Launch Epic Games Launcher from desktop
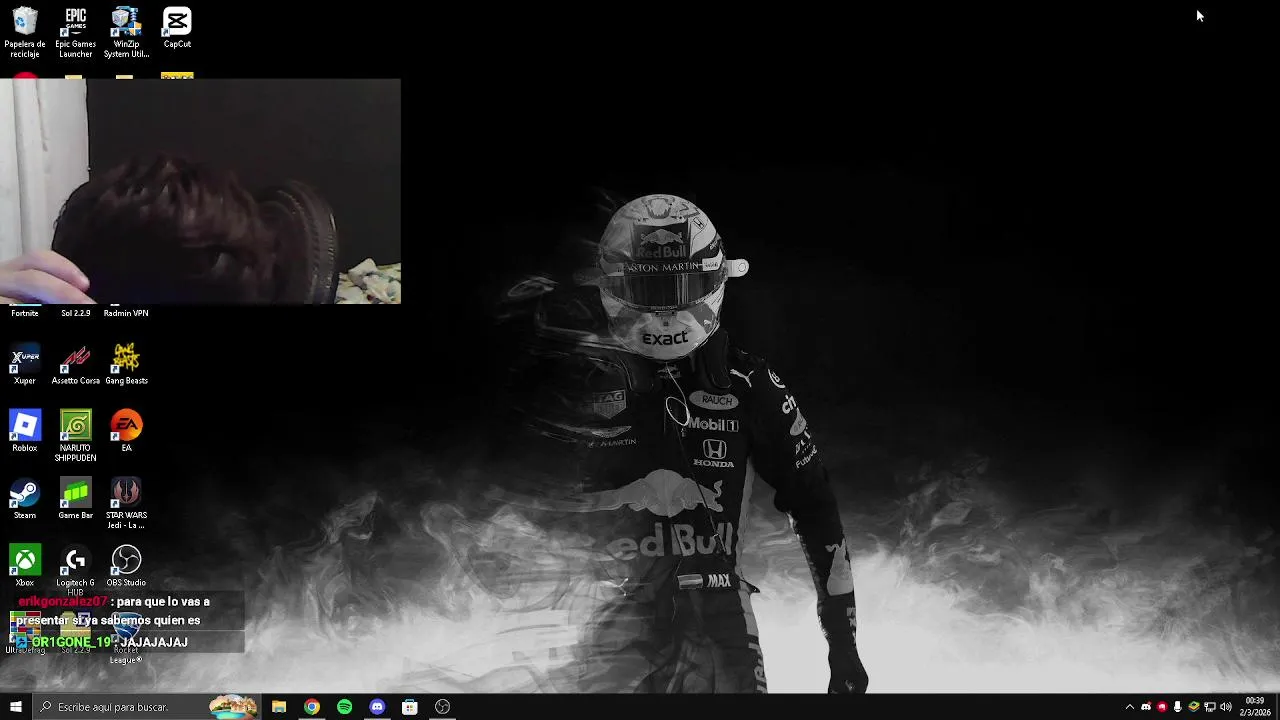This screenshot has width=1280, height=720. click(x=75, y=33)
